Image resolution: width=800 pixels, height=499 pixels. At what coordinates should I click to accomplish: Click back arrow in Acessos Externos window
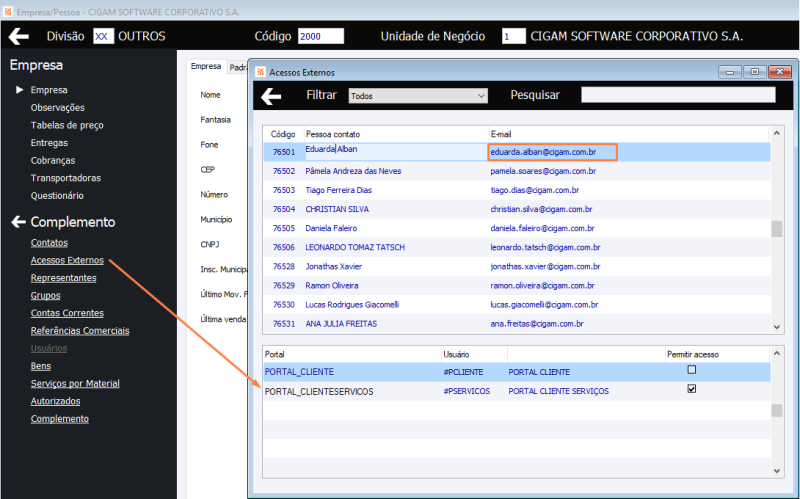(271, 95)
